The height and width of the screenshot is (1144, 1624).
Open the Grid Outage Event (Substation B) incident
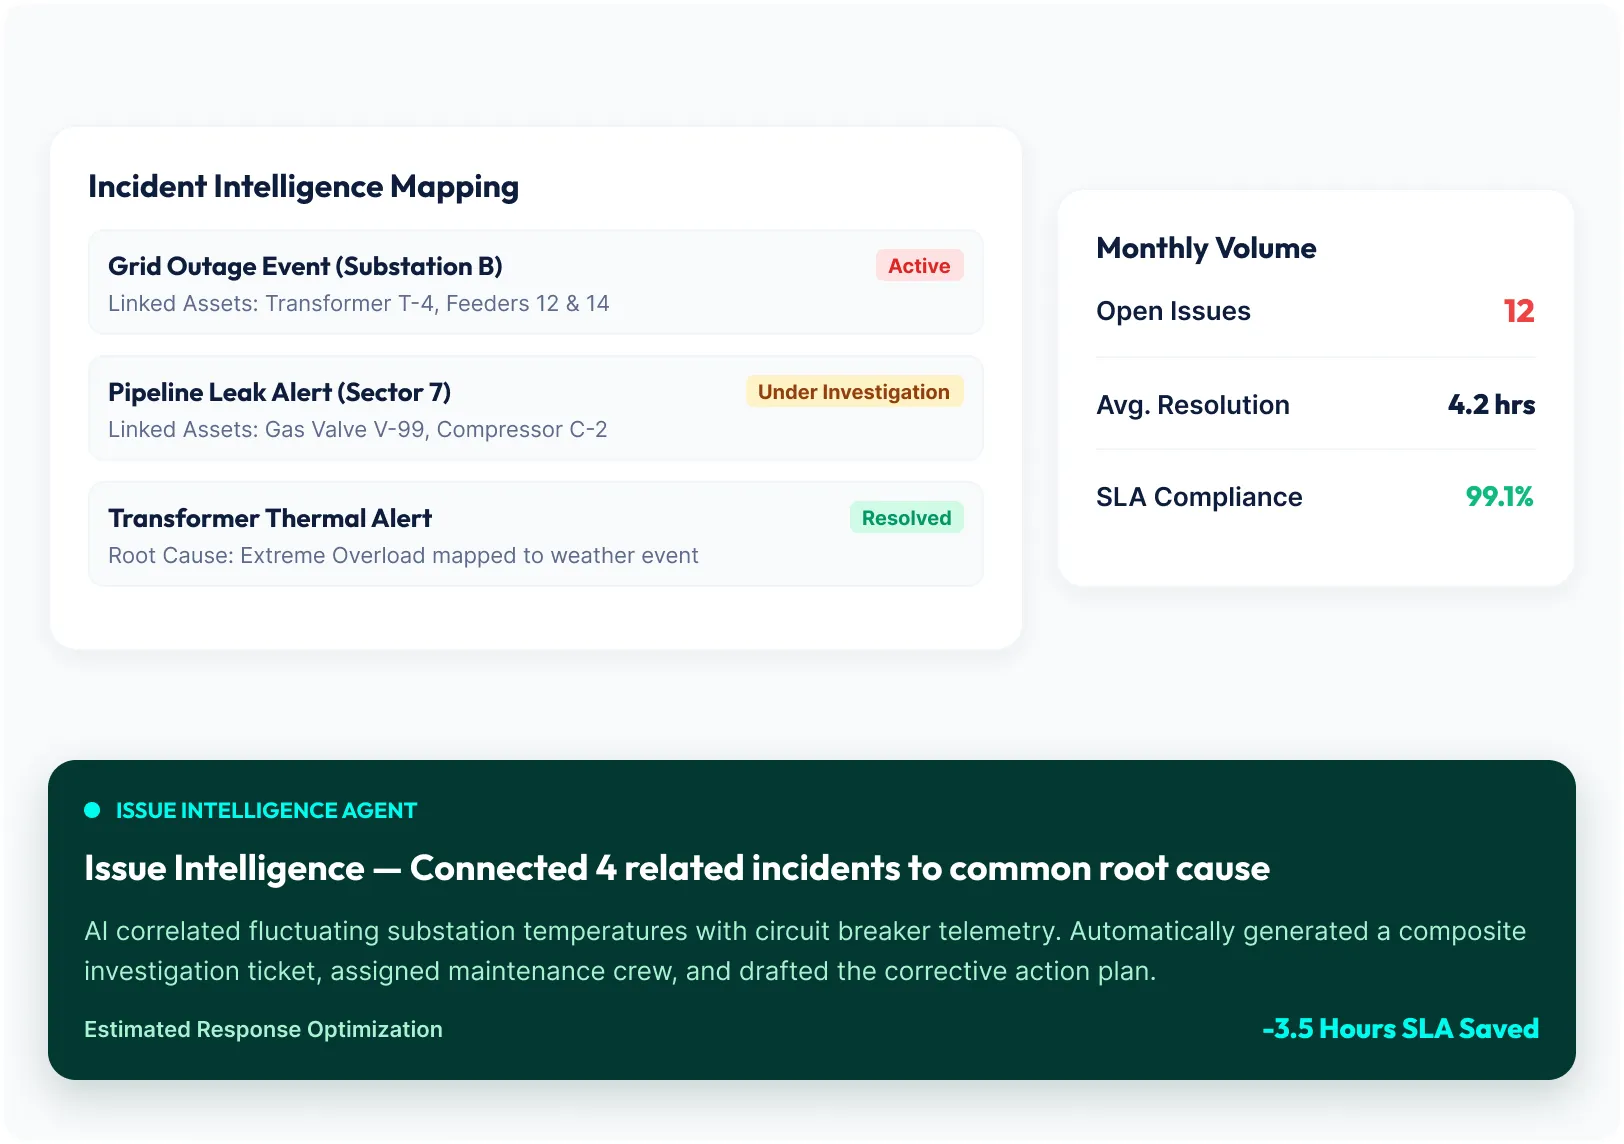pyautogui.click(x=536, y=282)
